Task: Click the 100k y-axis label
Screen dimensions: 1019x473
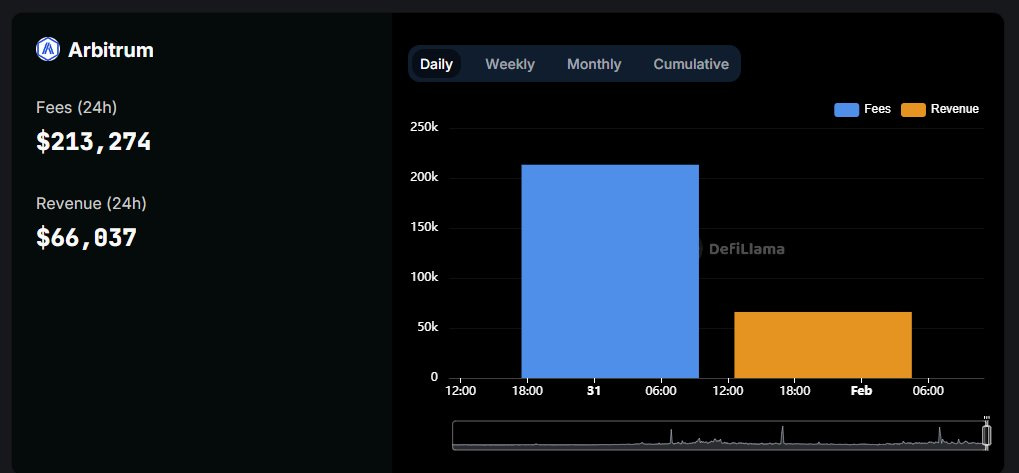Action: [x=424, y=277]
